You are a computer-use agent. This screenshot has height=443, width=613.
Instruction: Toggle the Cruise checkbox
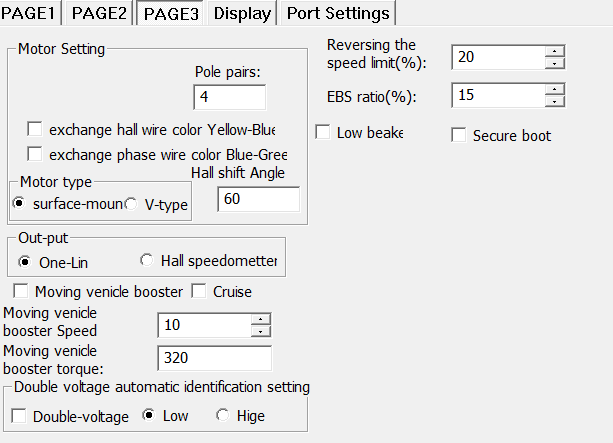198,291
